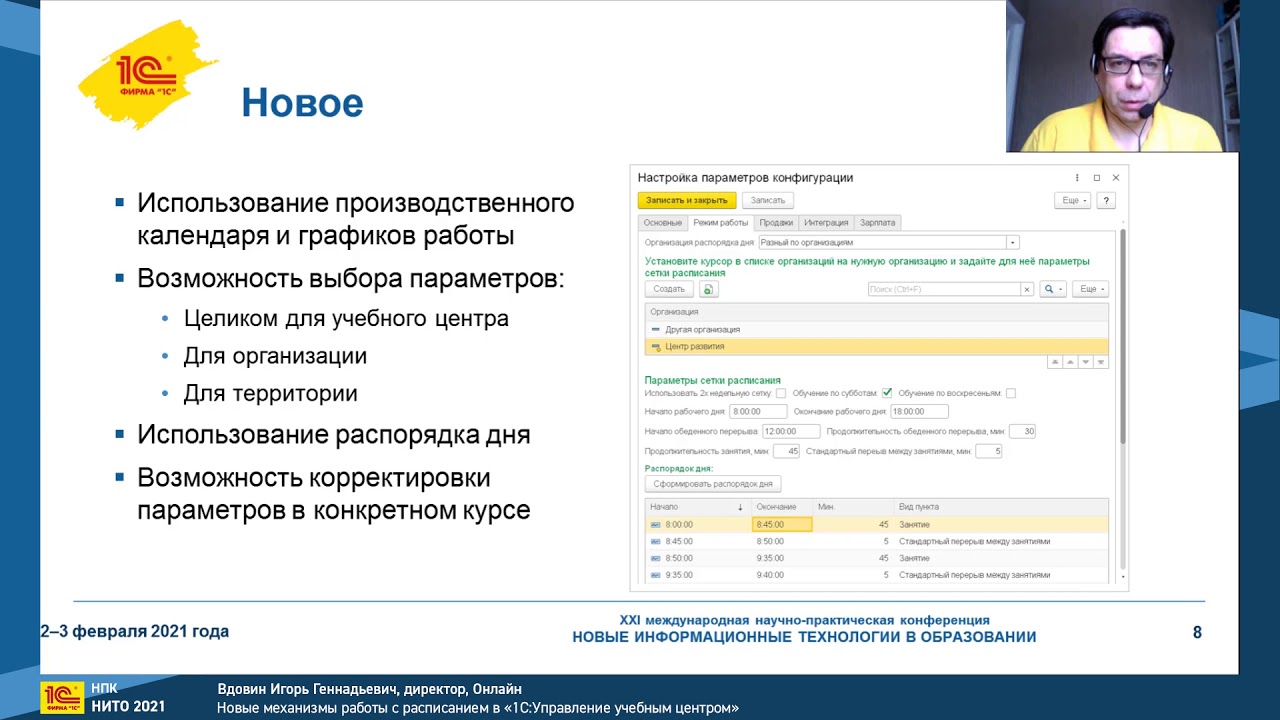Click the Окончание рабочего дня field 18:00:00
This screenshot has width=1280, height=720.
(x=919, y=411)
